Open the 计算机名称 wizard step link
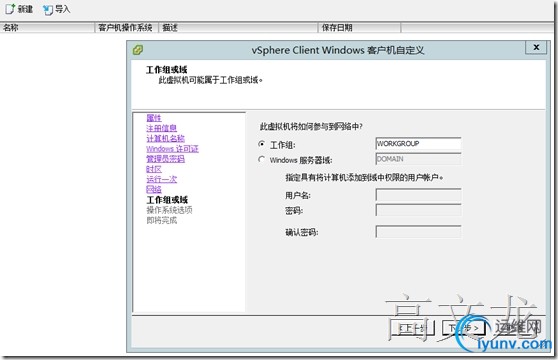 coord(165,138)
